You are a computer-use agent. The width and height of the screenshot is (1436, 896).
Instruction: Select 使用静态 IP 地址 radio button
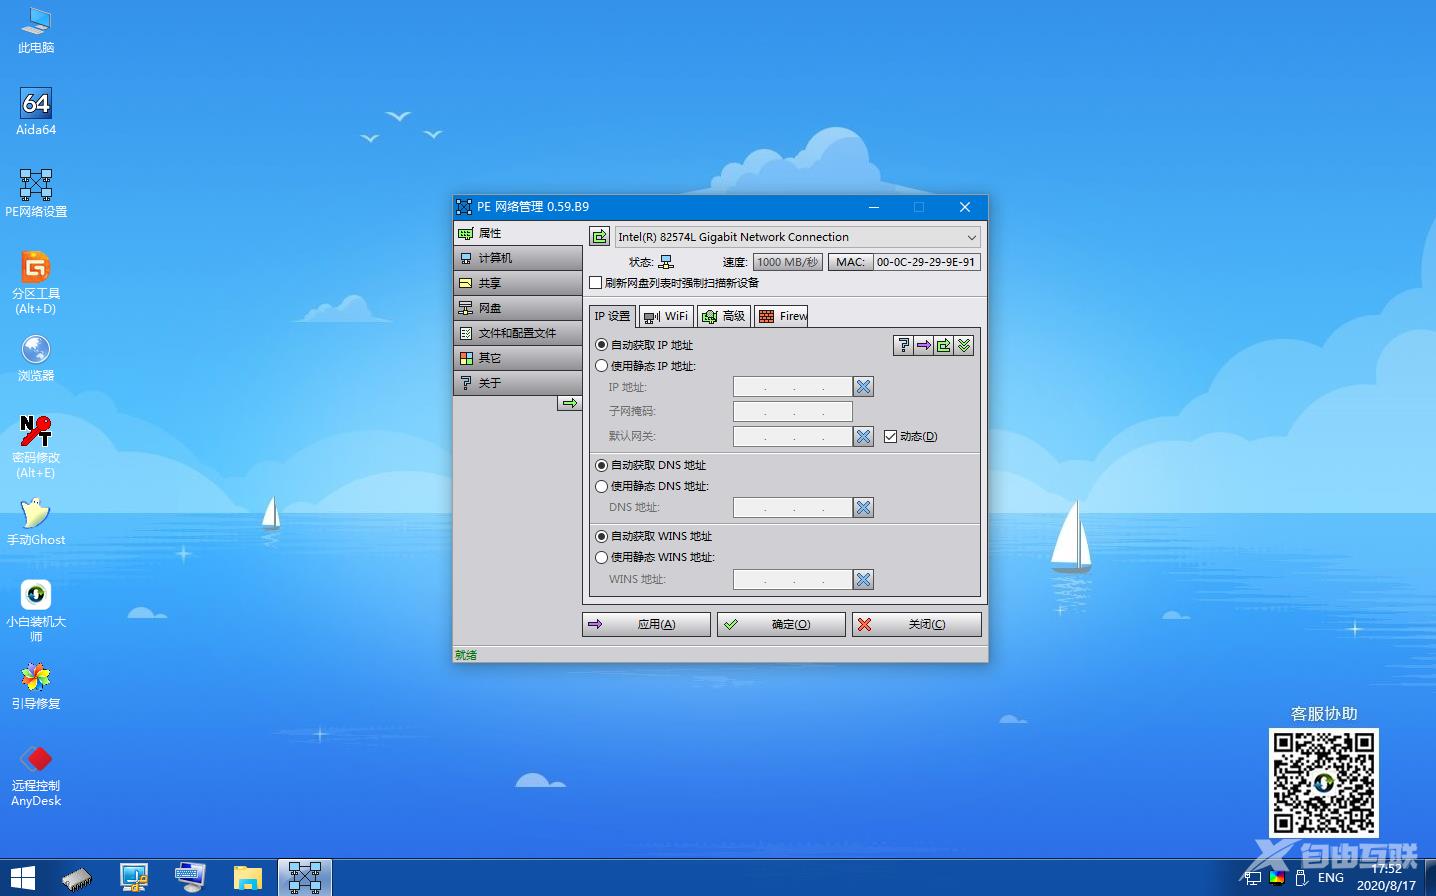602,366
